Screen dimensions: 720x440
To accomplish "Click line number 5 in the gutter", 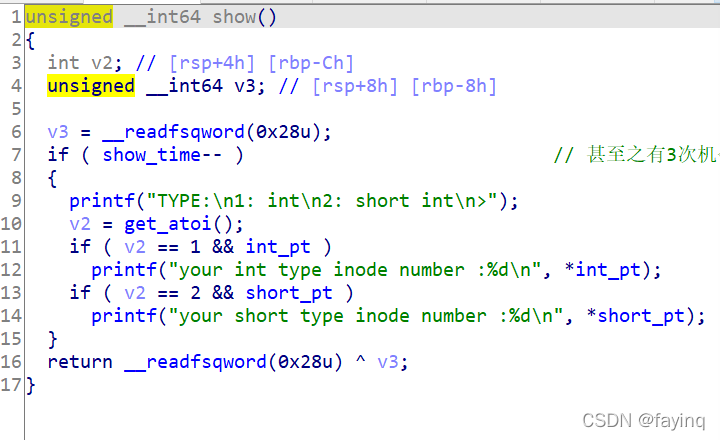I will pyautogui.click(x=16, y=109).
